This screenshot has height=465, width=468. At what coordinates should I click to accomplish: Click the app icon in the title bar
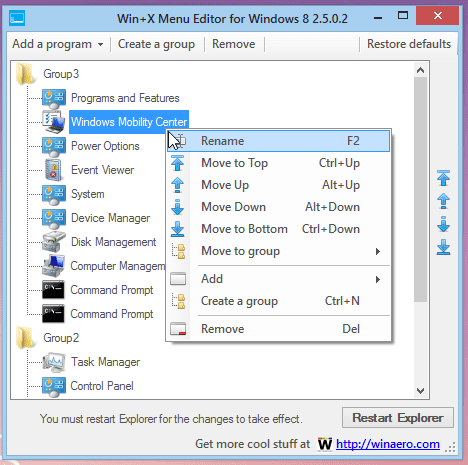pyautogui.click(x=17, y=18)
